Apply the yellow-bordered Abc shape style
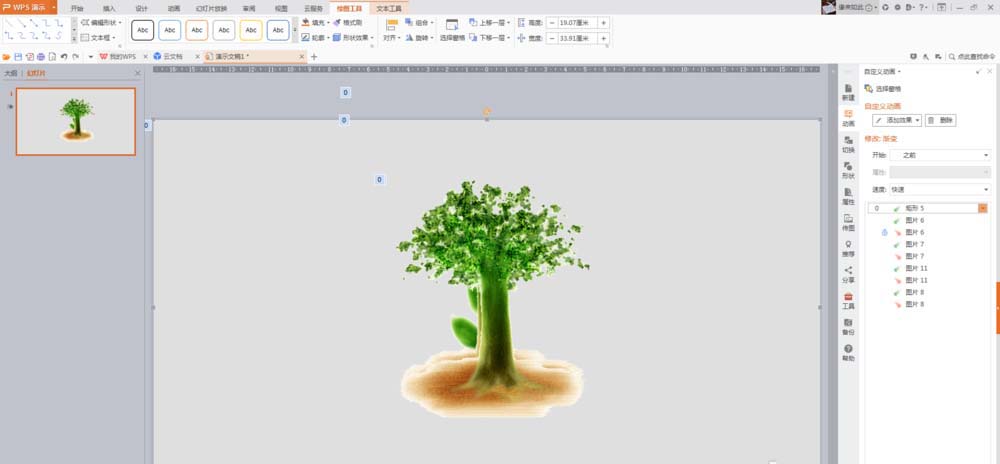Image resolution: width=1000 pixels, height=464 pixels. click(x=251, y=30)
